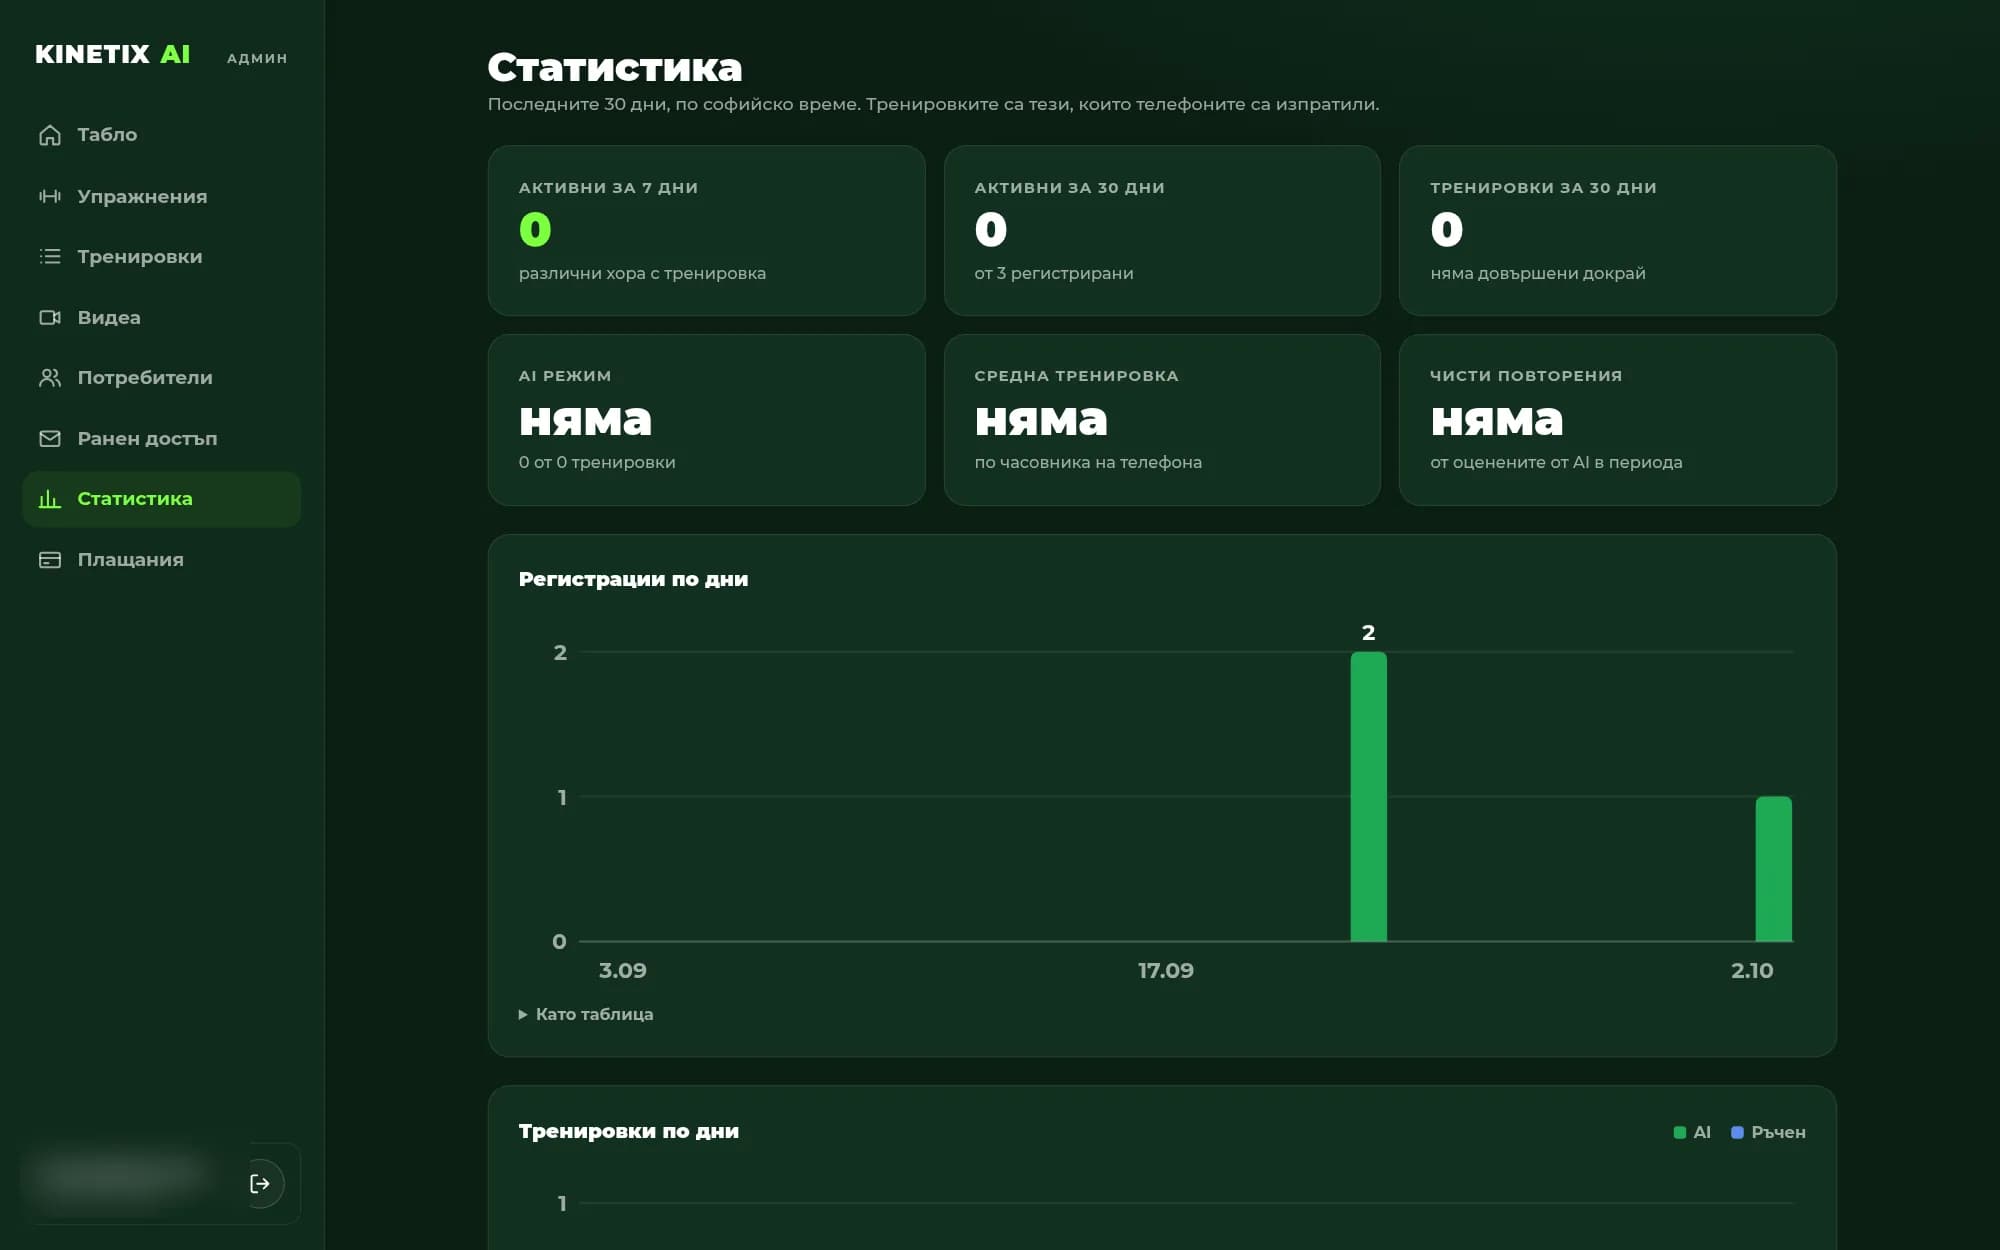The height and width of the screenshot is (1250, 2000).
Task: Click the credit card icon beside Плащания
Action: (50, 560)
